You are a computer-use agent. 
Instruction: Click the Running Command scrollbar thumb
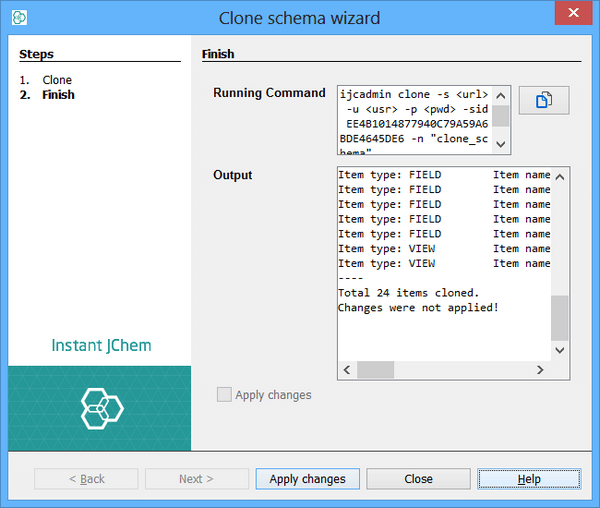(500, 115)
